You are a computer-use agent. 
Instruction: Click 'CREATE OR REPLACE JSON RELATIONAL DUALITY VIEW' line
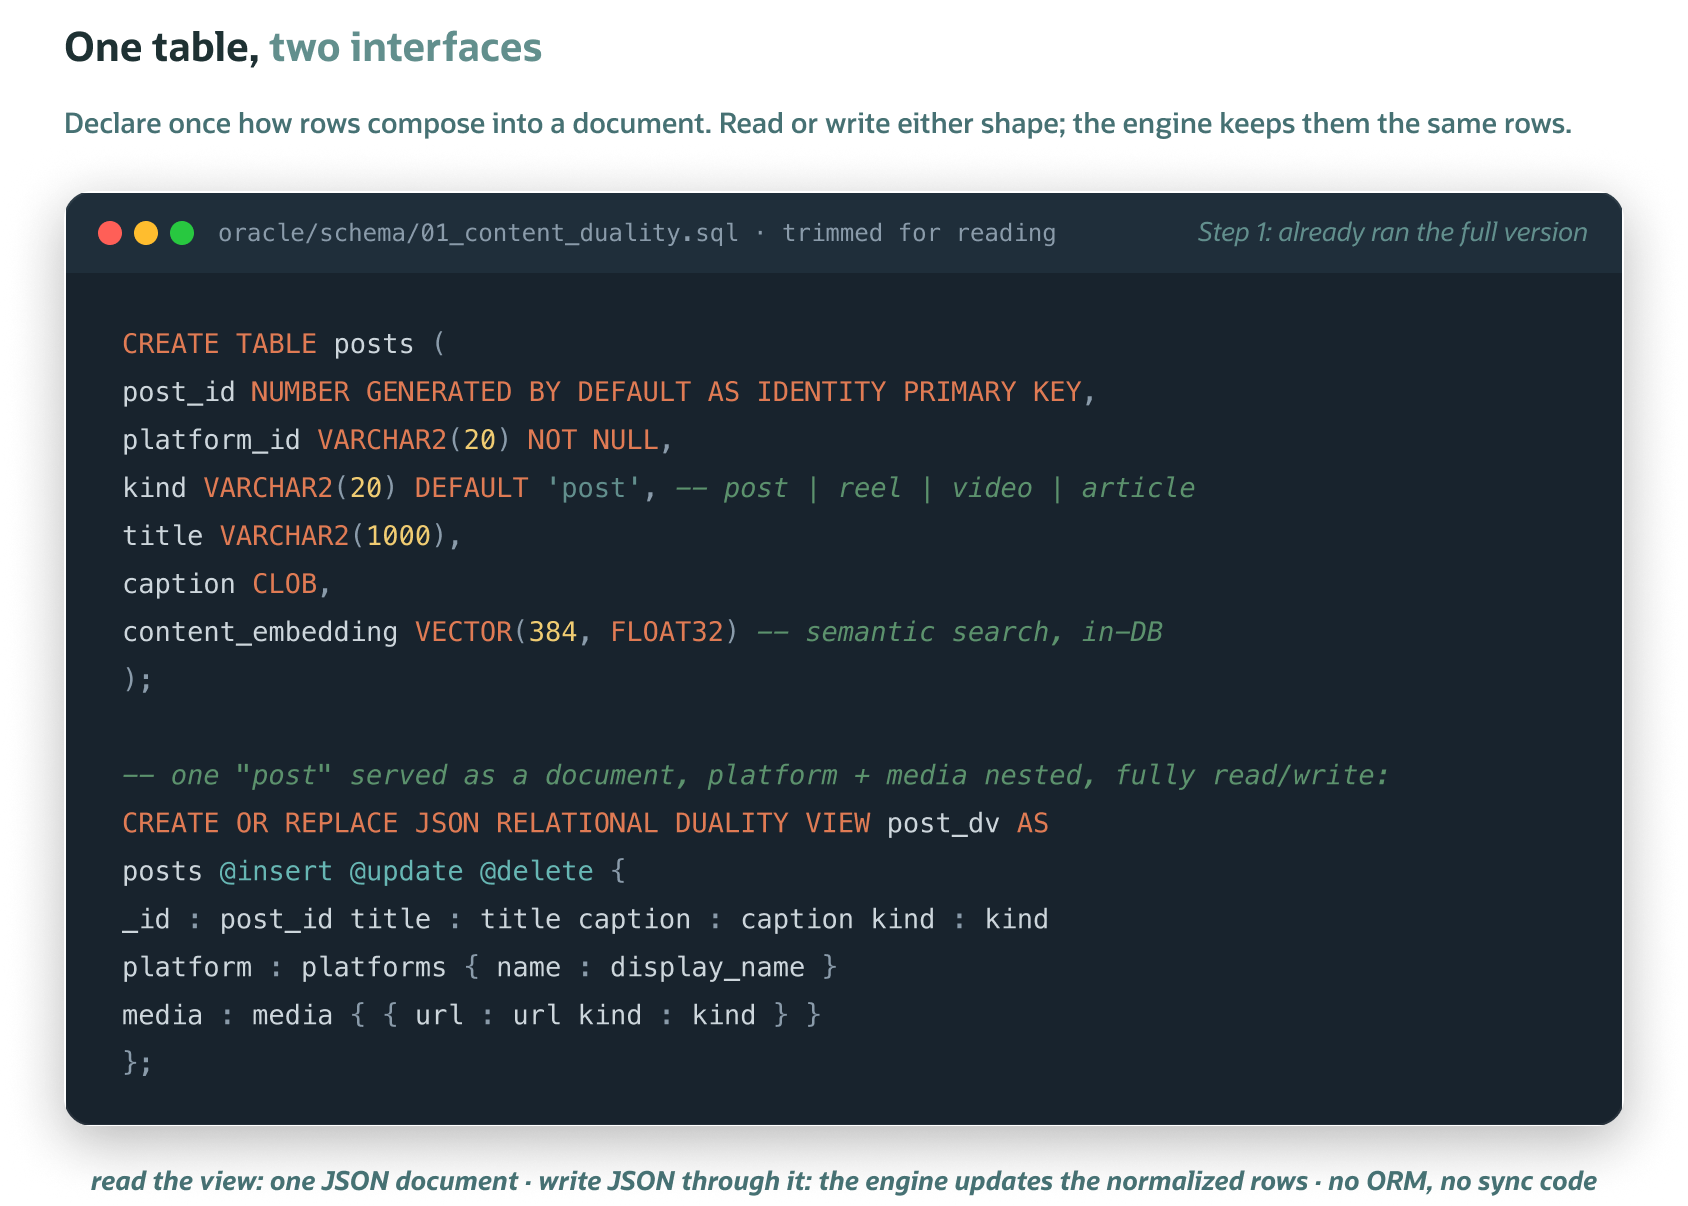coord(585,824)
